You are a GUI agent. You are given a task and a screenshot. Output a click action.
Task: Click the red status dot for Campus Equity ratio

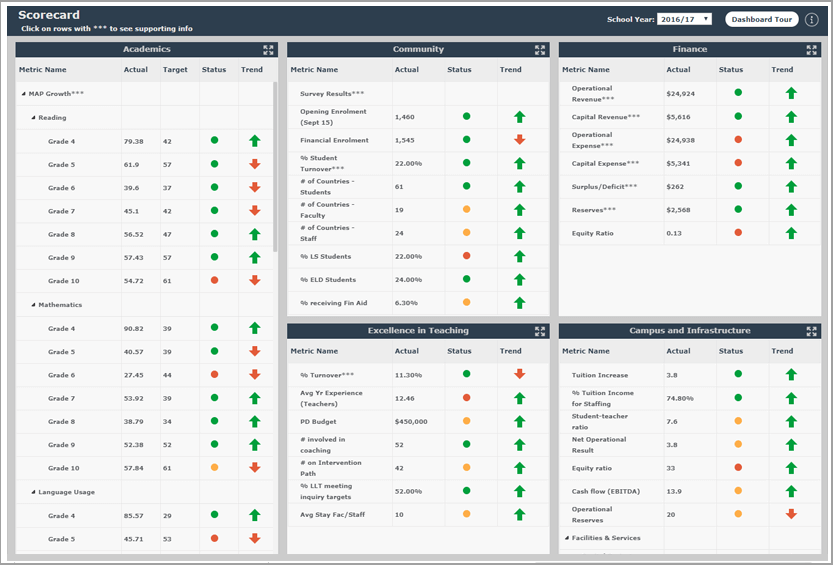[x=738, y=467]
